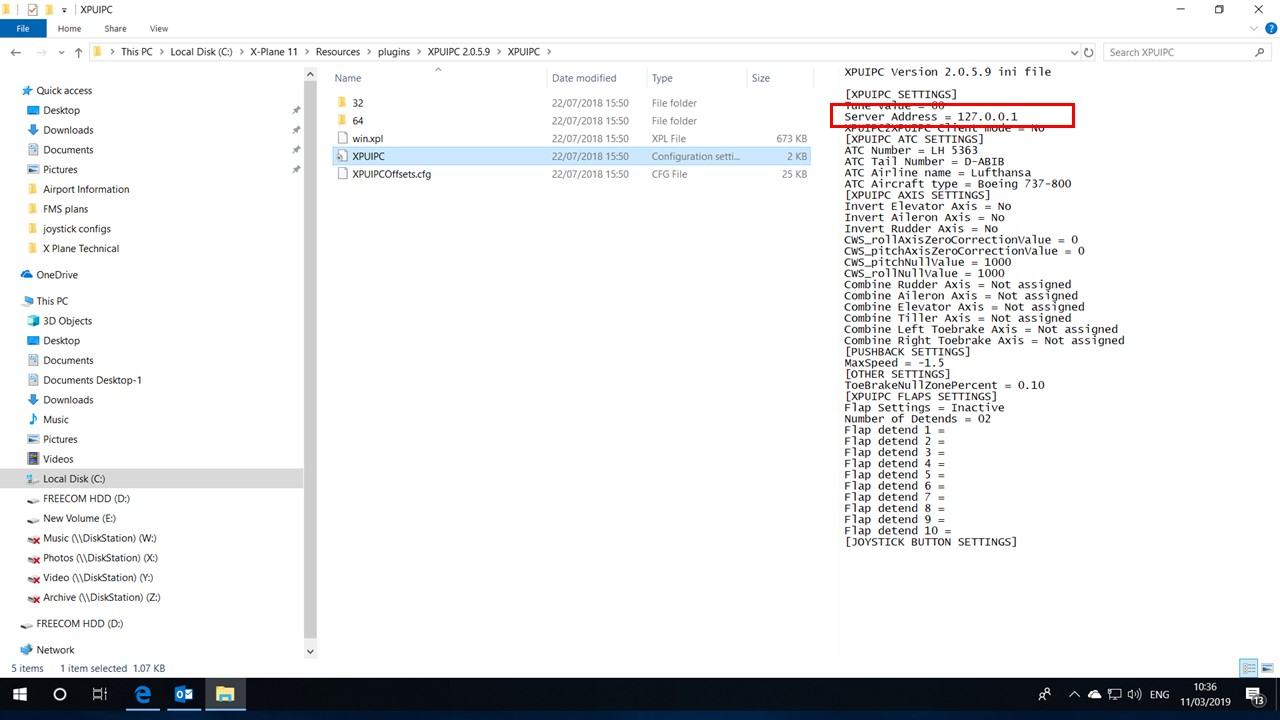Open Photos (\\DiskStation) (X:) drive
This screenshot has height=720, width=1280.
coord(100,558)
